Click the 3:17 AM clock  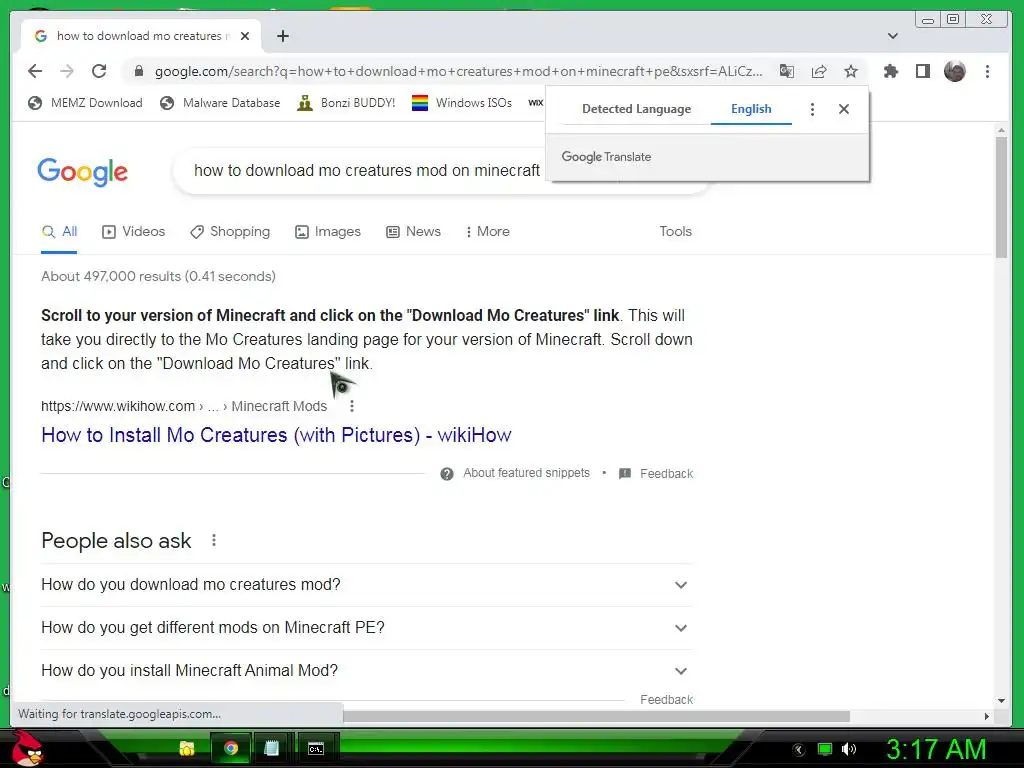(x=935, y=750)
